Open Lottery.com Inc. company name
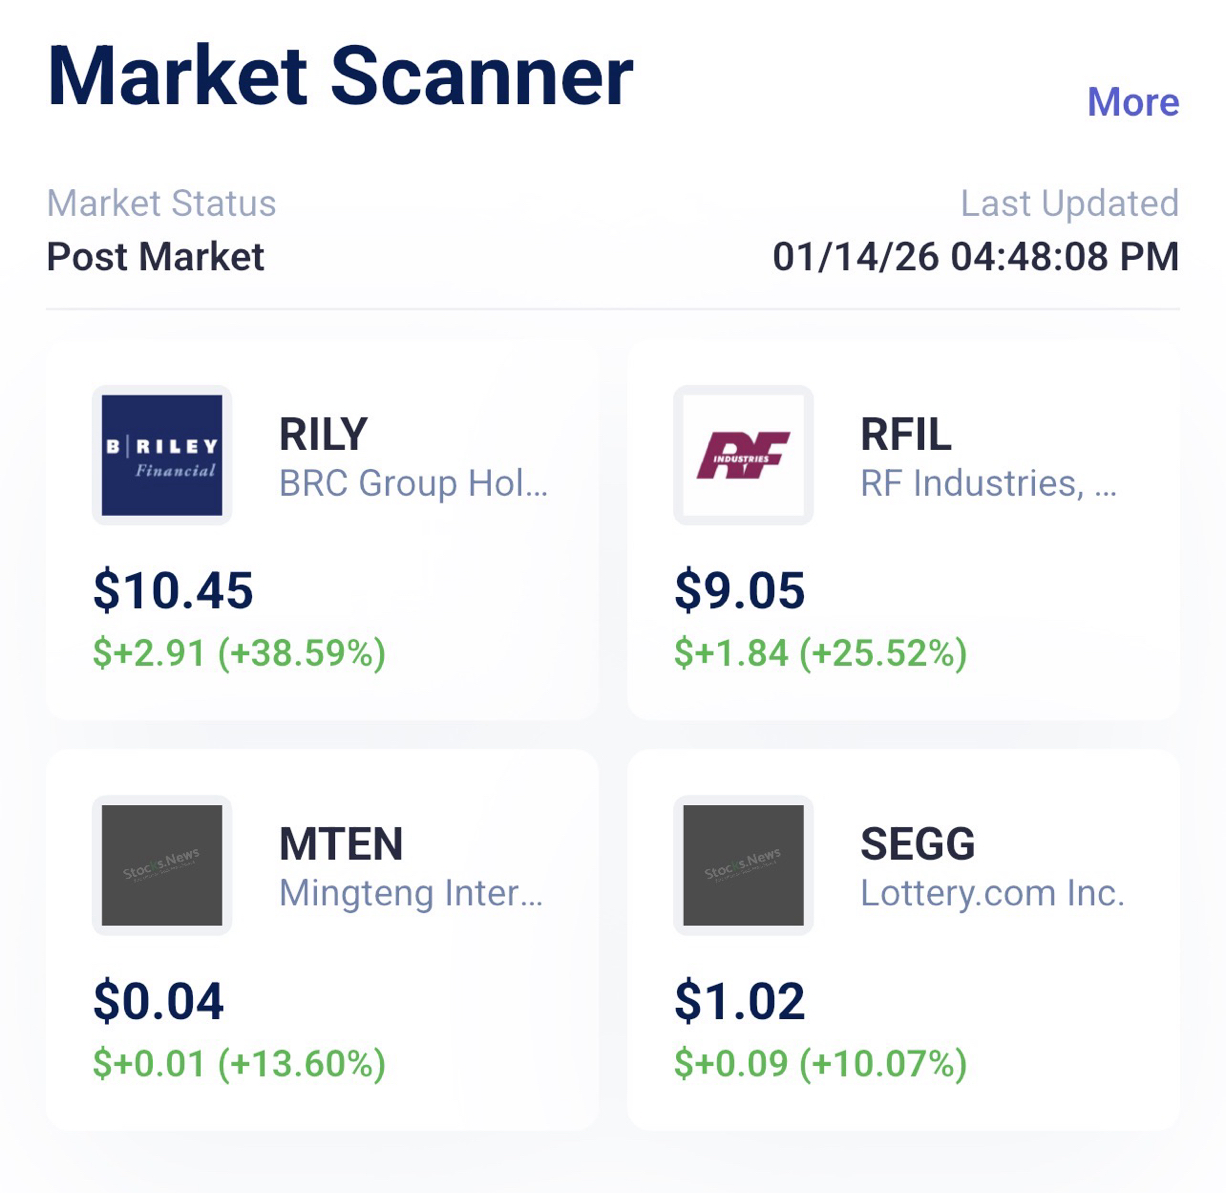This screenshot has height=1193, width=1226. [x=993, y=893]
